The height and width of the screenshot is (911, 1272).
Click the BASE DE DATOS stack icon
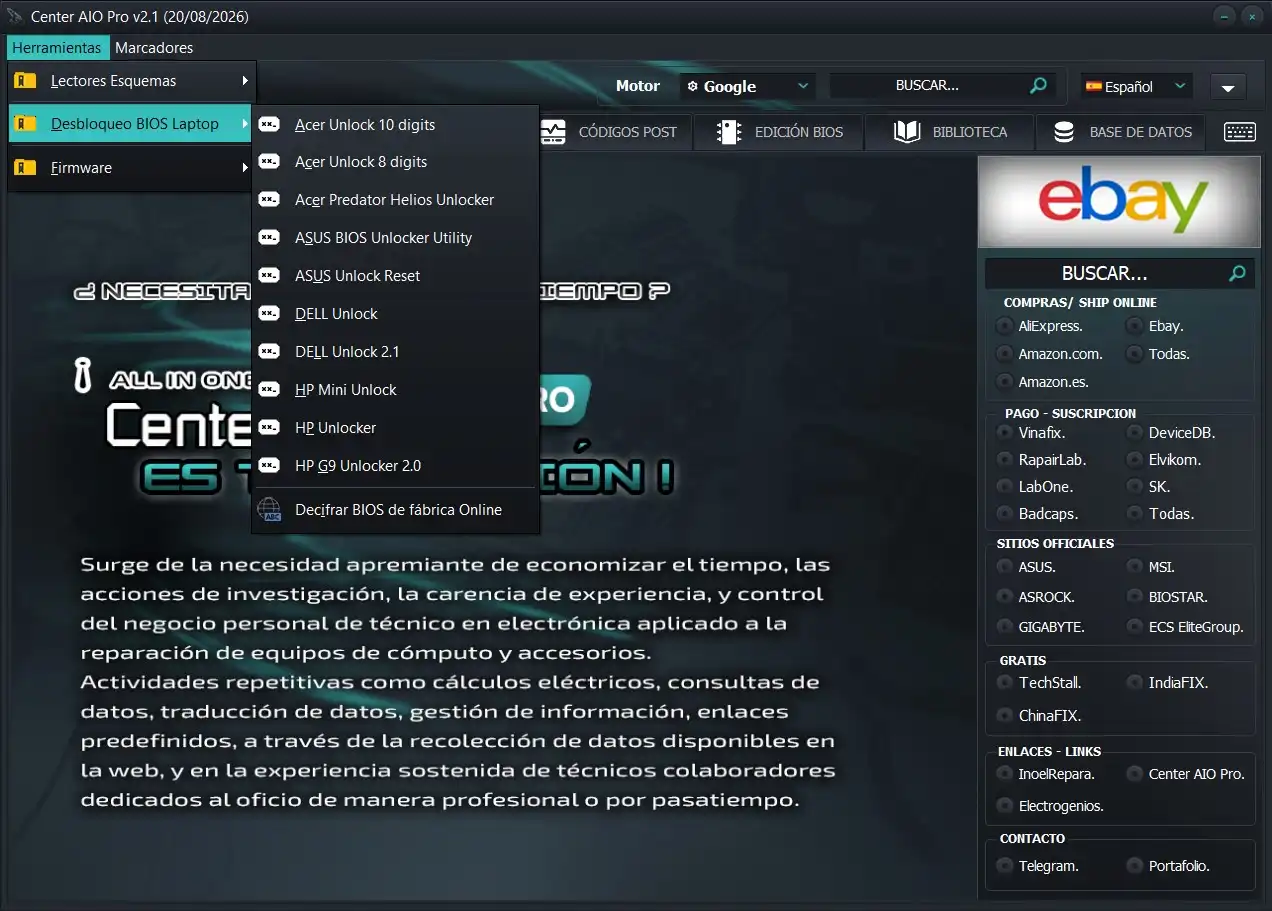[1064, 132]
